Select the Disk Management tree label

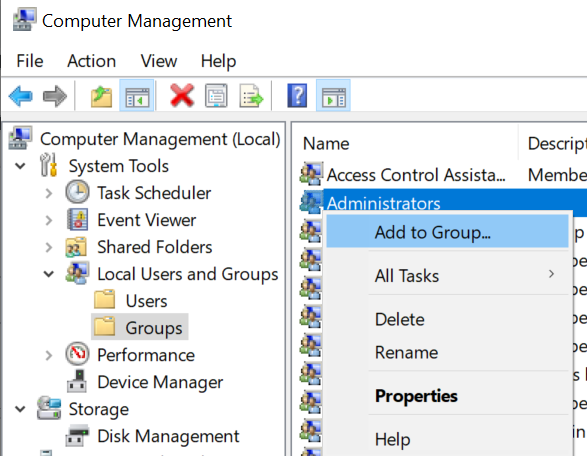click(x=168, y=436)
